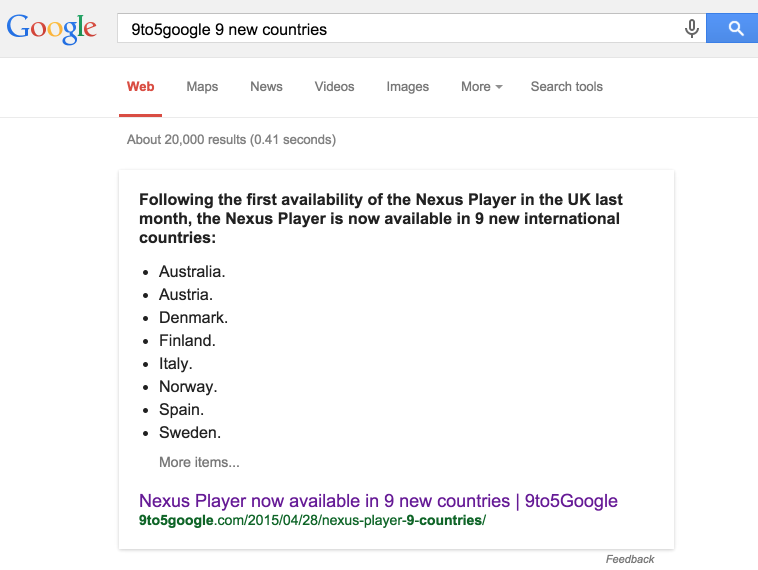Select the Web tab

[x=141, y=87]
